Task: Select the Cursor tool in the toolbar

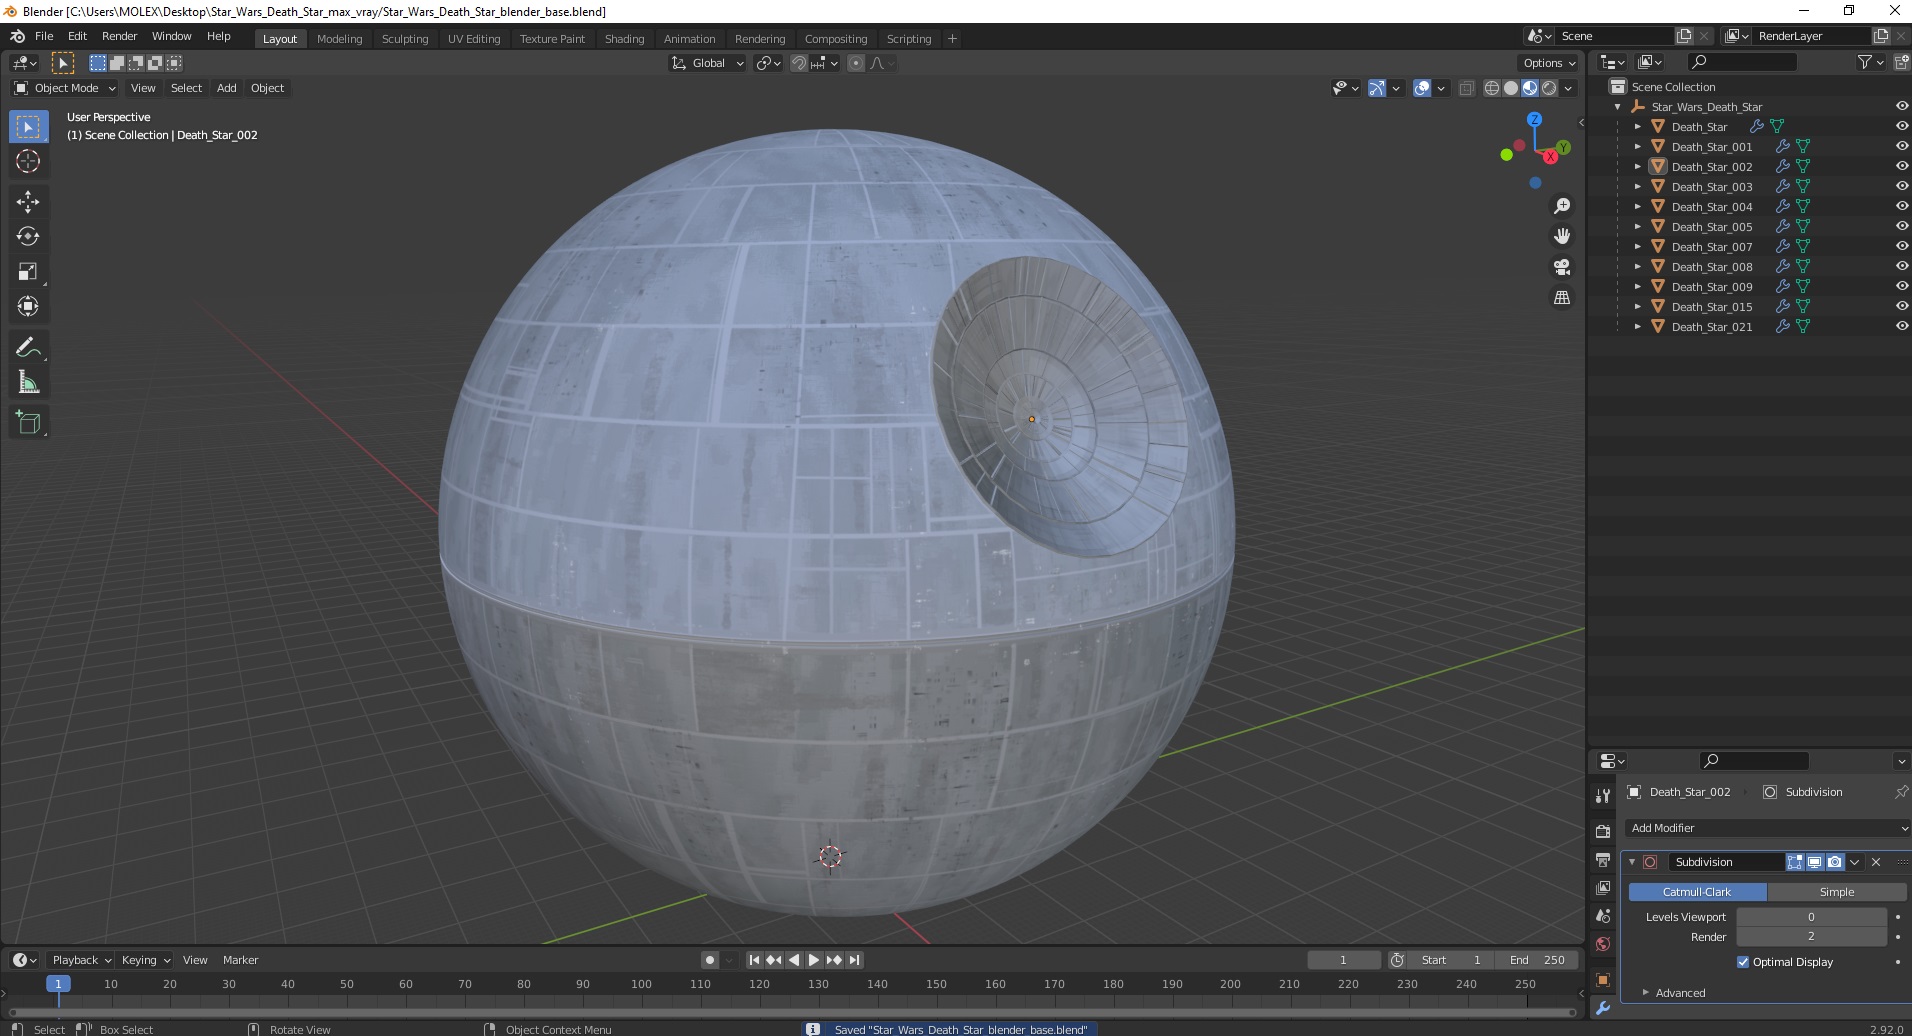Action: pyautogui.click(x=28, y=162)
